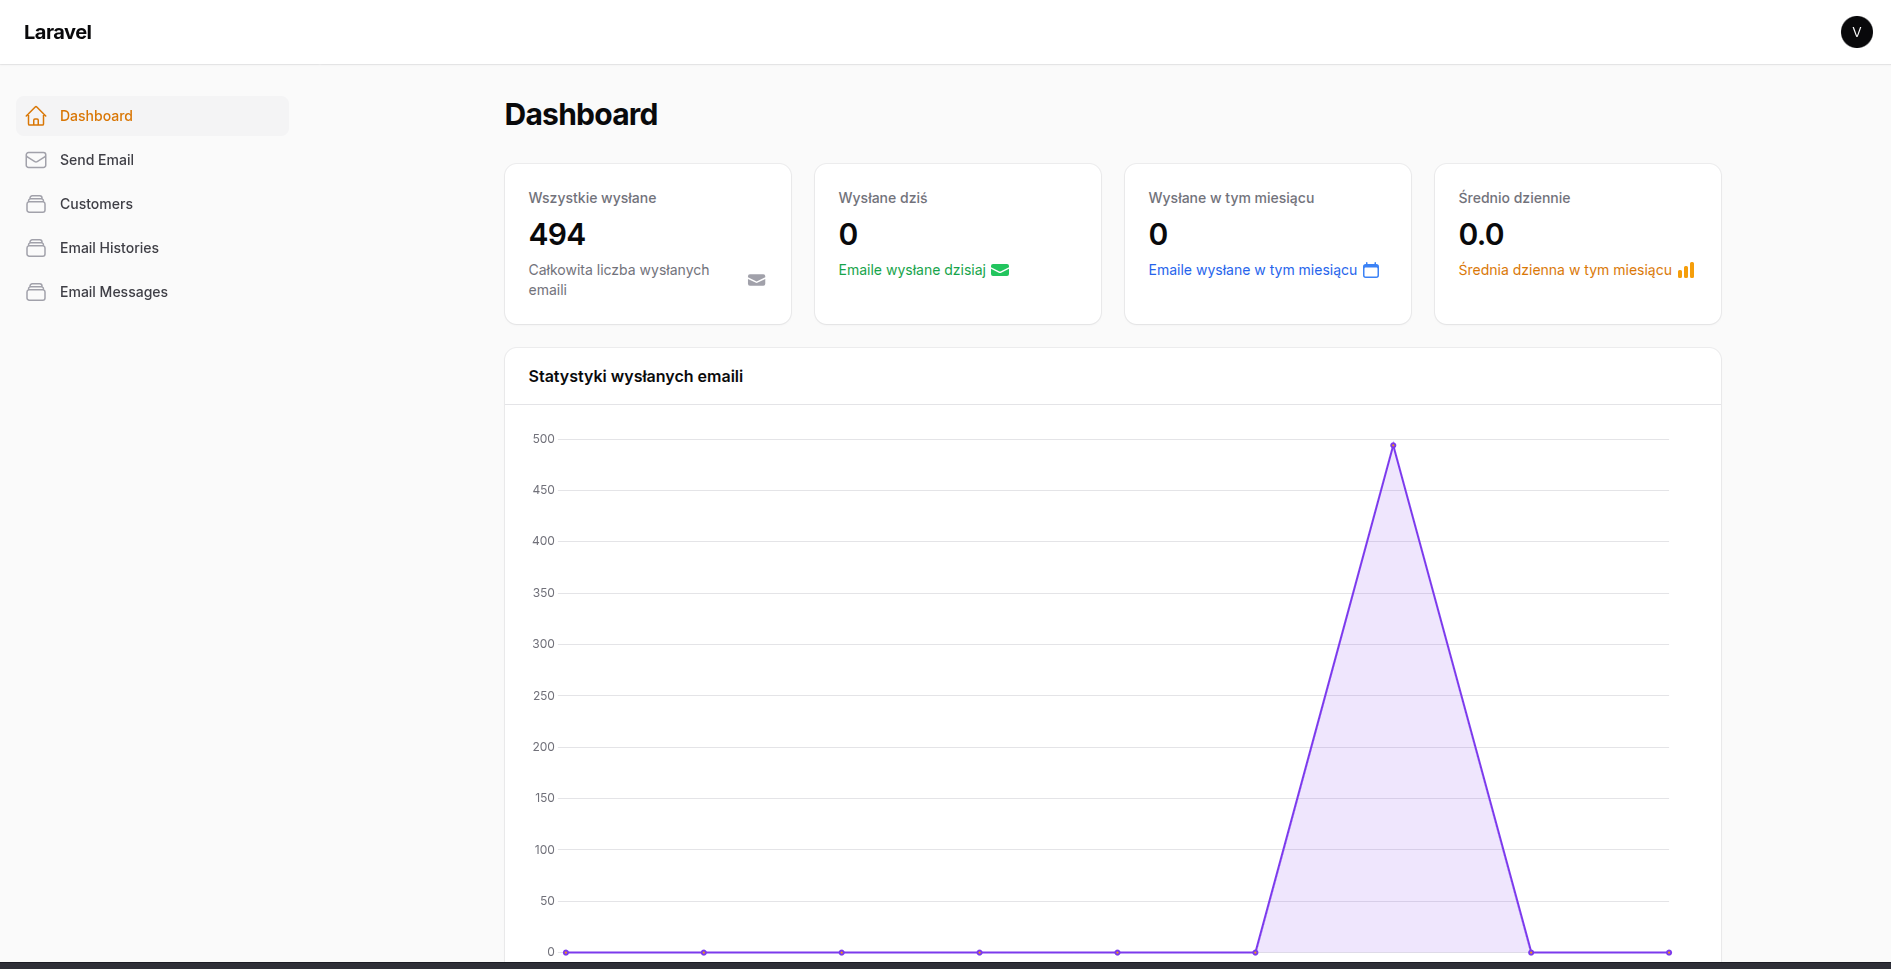Click the Emaile wysłane w tym miesiącu text

(x=1252, y=270)
